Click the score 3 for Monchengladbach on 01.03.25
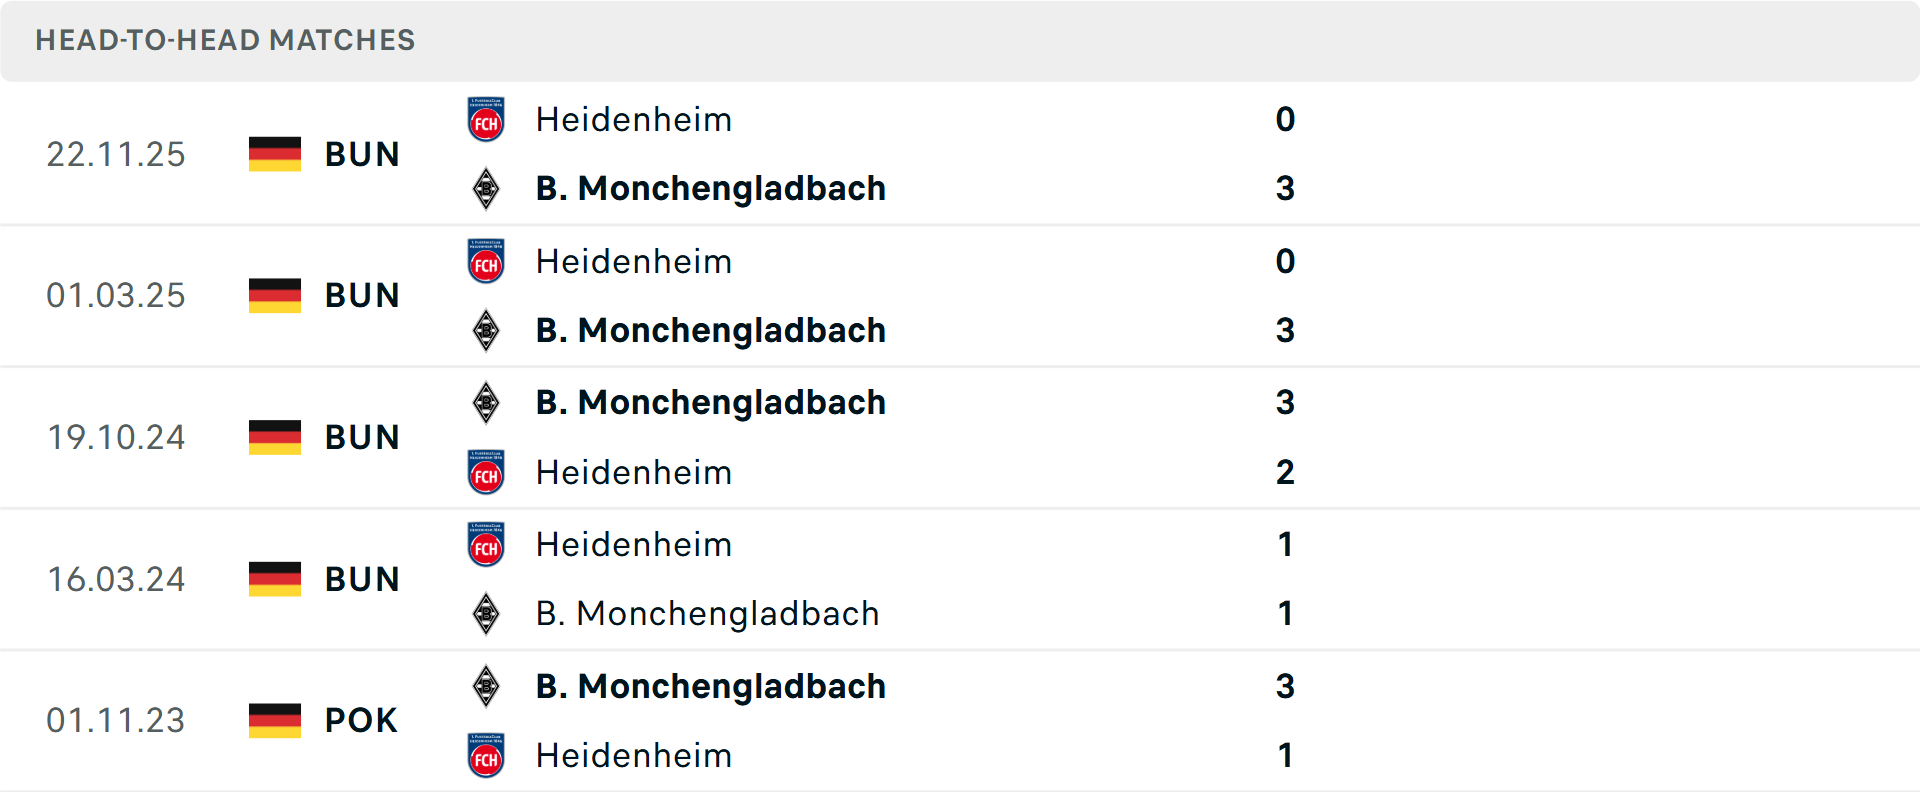Viewport: 1920px width, 792px height. coord(1286,330)
